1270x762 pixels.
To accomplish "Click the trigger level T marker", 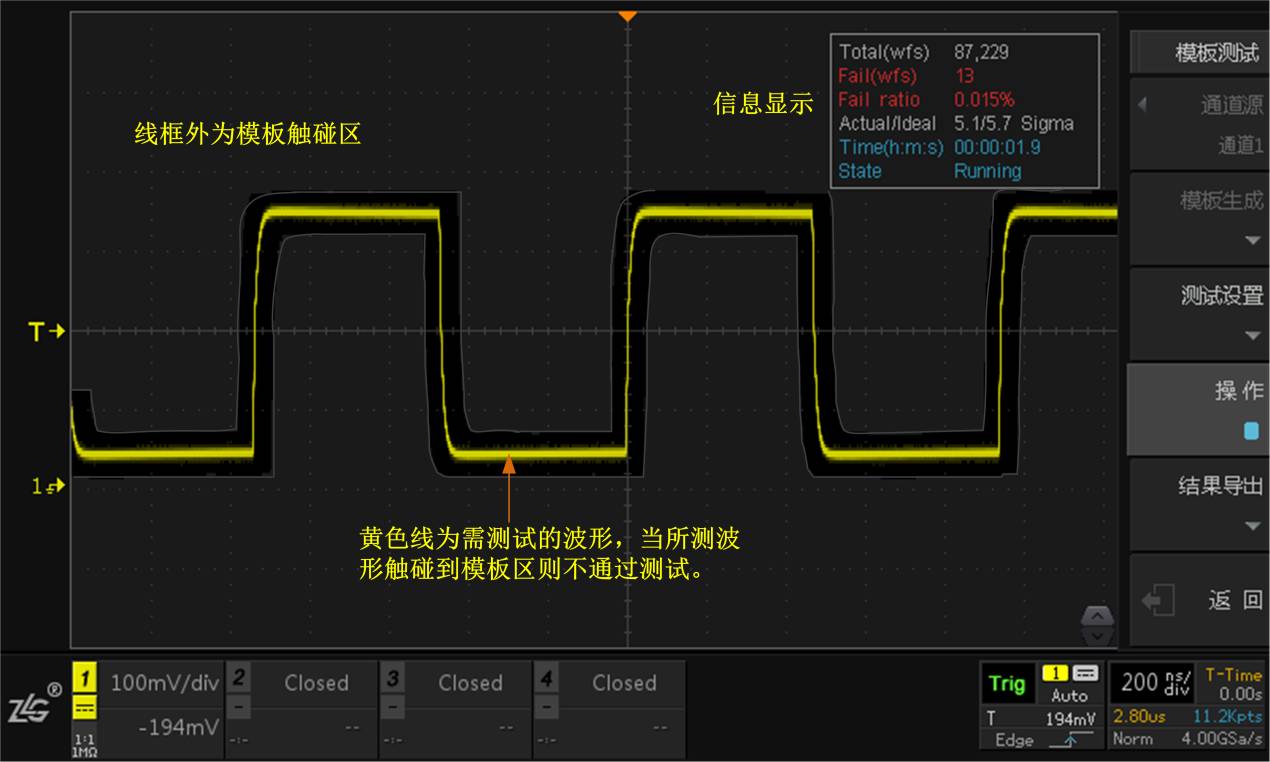I will 46,331.
